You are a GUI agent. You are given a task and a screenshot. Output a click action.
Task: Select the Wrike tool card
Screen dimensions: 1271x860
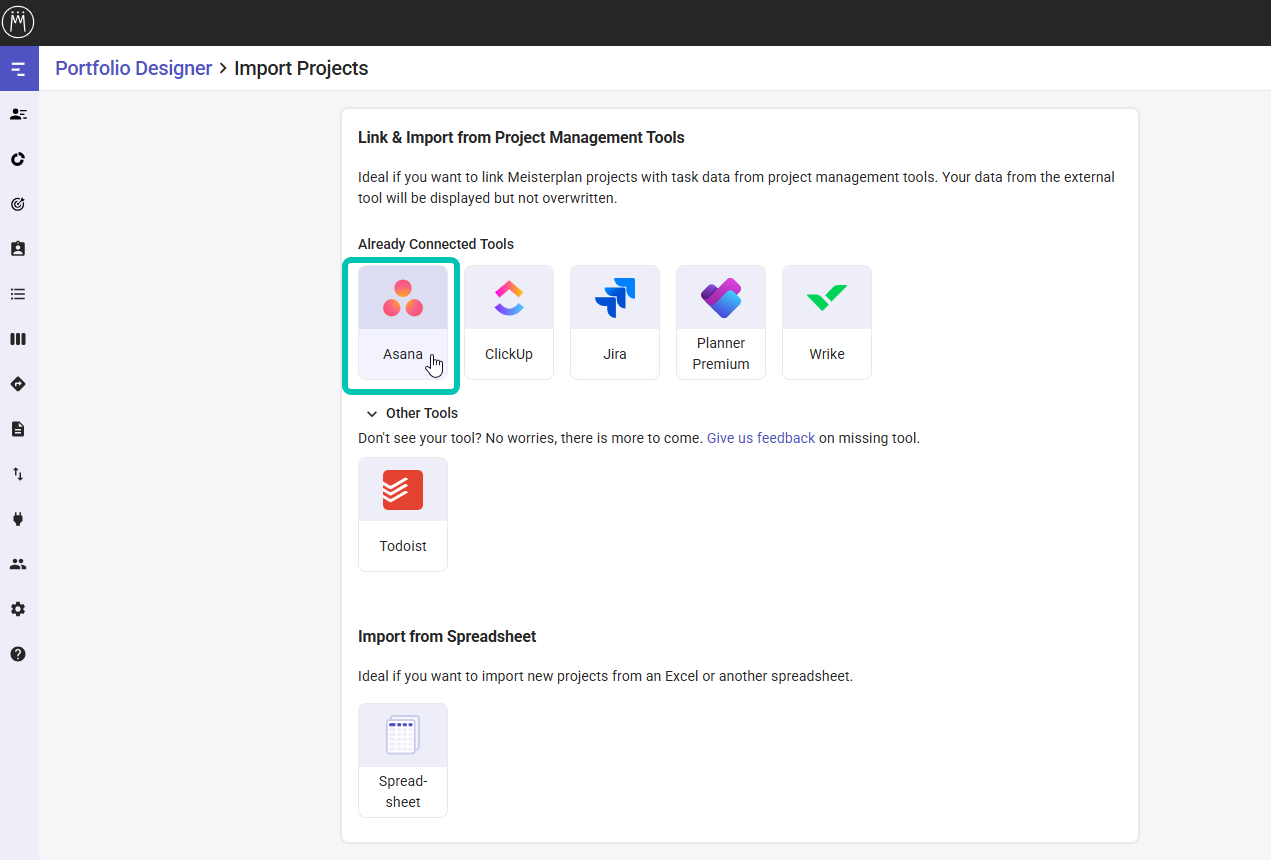827,322
